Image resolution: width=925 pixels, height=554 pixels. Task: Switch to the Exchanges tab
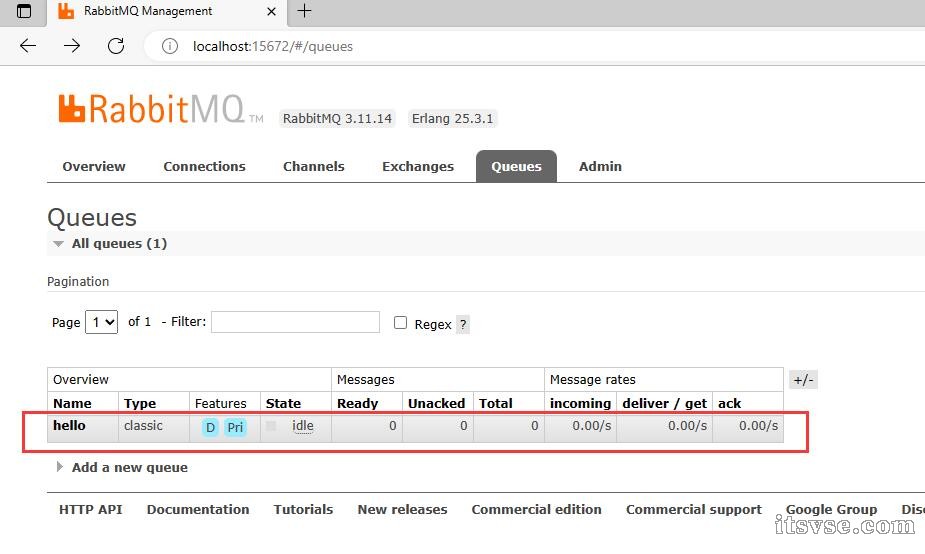pos(418,166)
